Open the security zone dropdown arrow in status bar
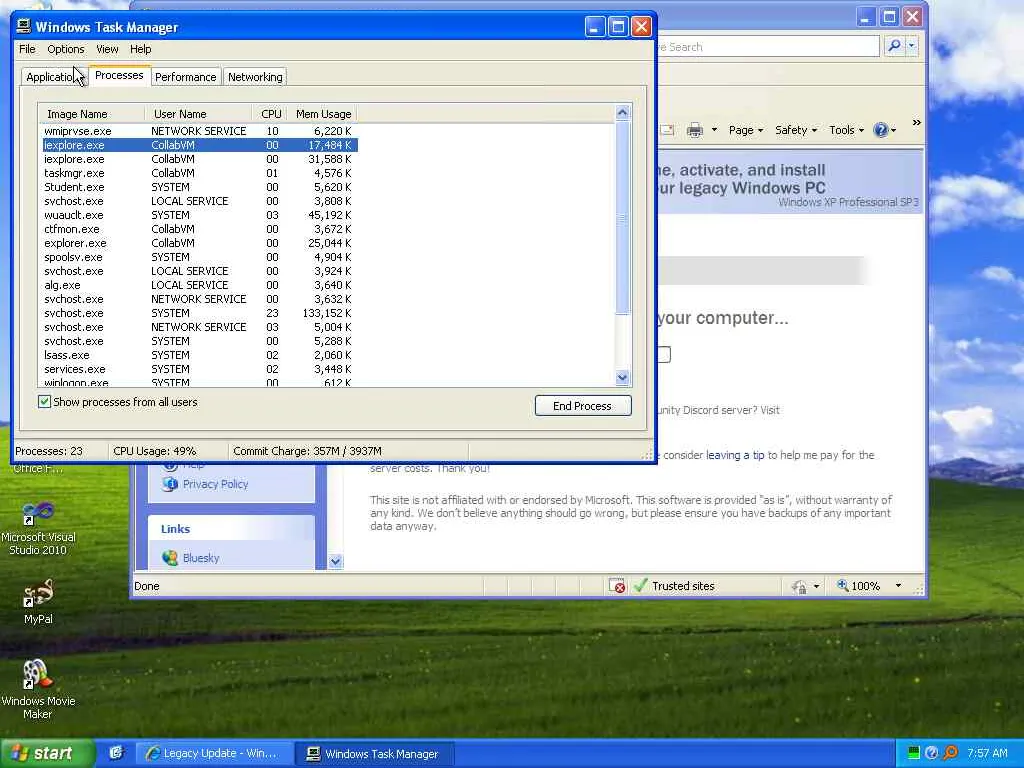This screenshot has height=768, width=1024. [x=816, y=586]
